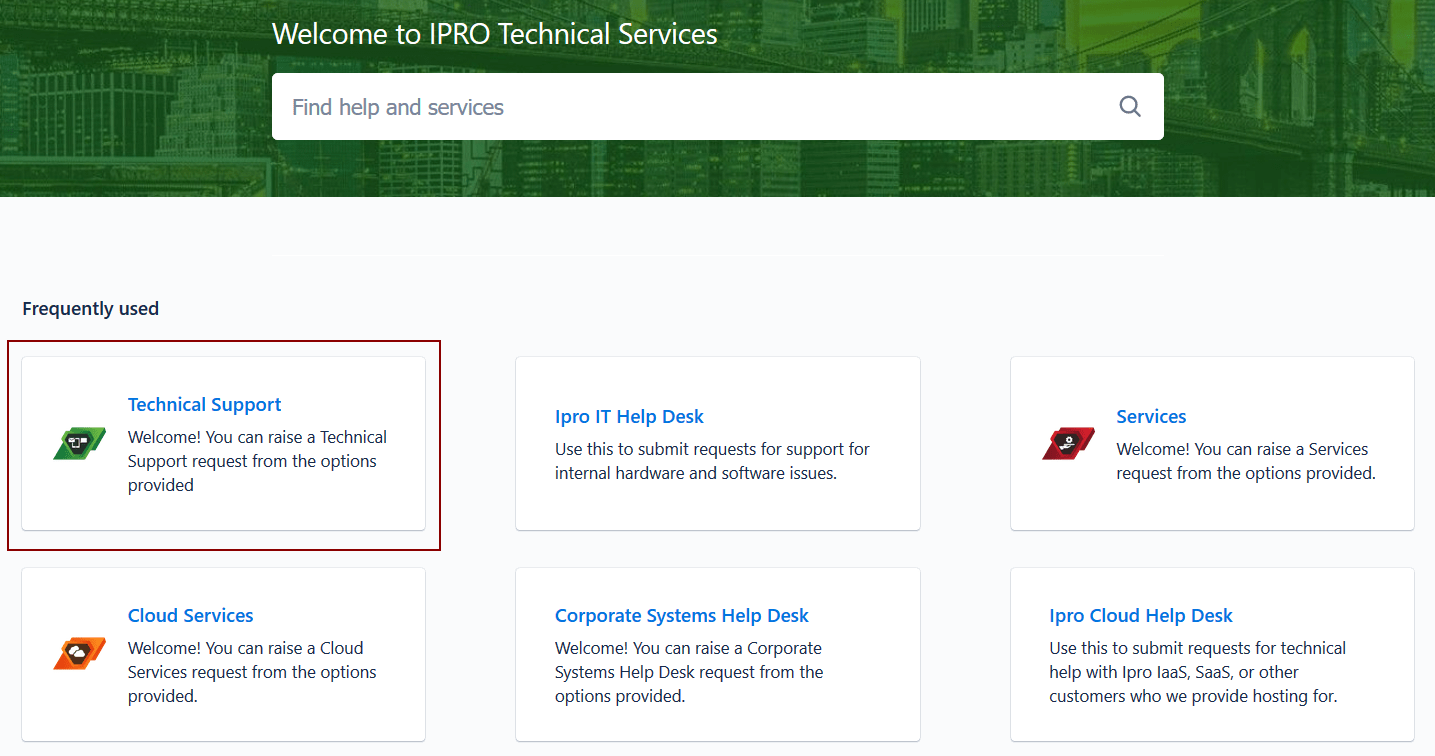Click the search magnifier icon

click(x=1130, y=106)
